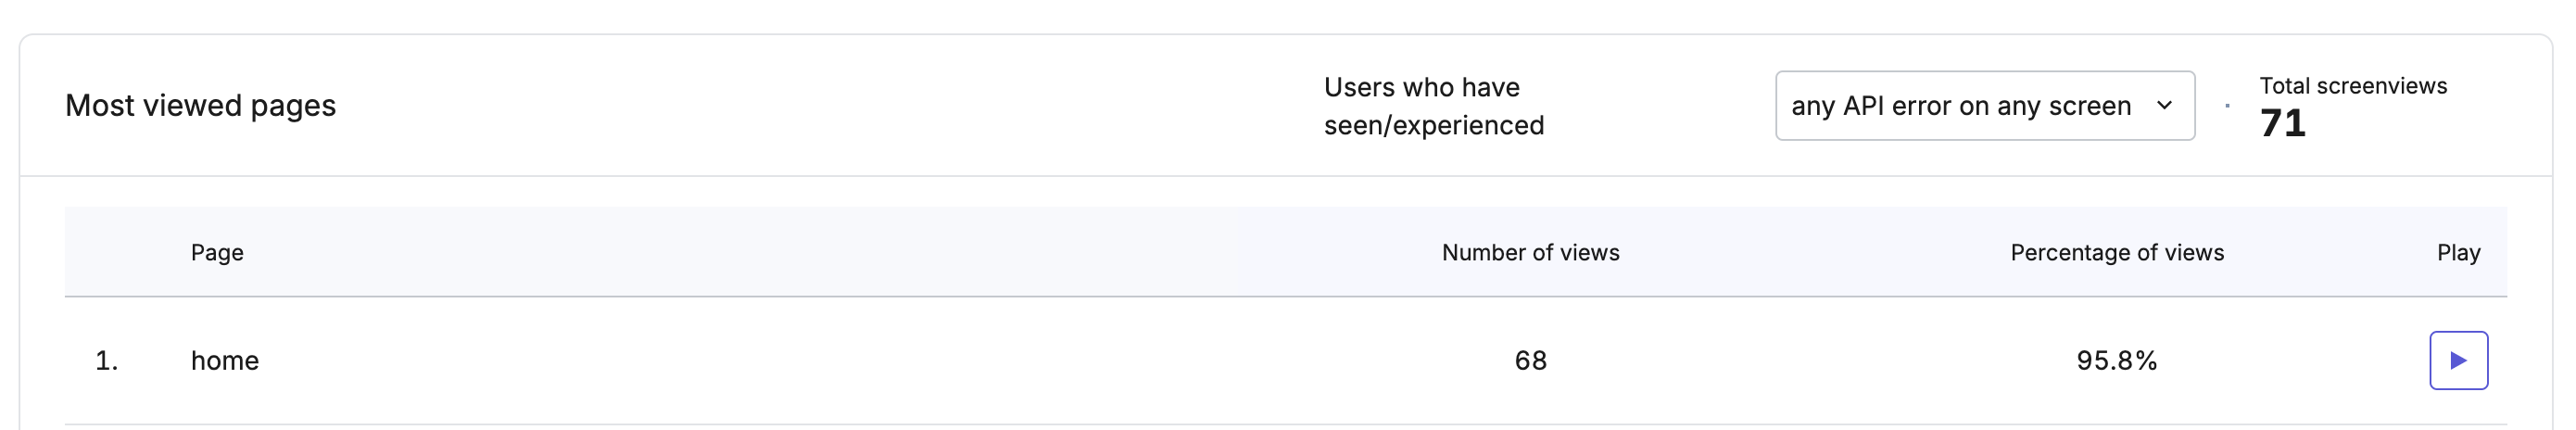Screen dimensions: 2576x430
Task: Sort by the Page column header
Action: (217, 252)
